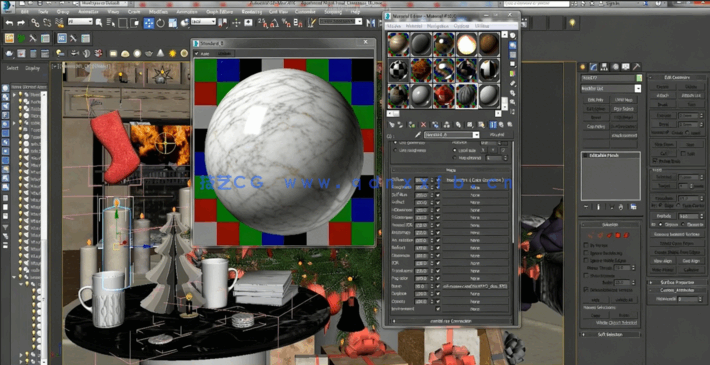Toggle the Split checkbox next to Cut
710x365 pixels.
coord(682,153)
